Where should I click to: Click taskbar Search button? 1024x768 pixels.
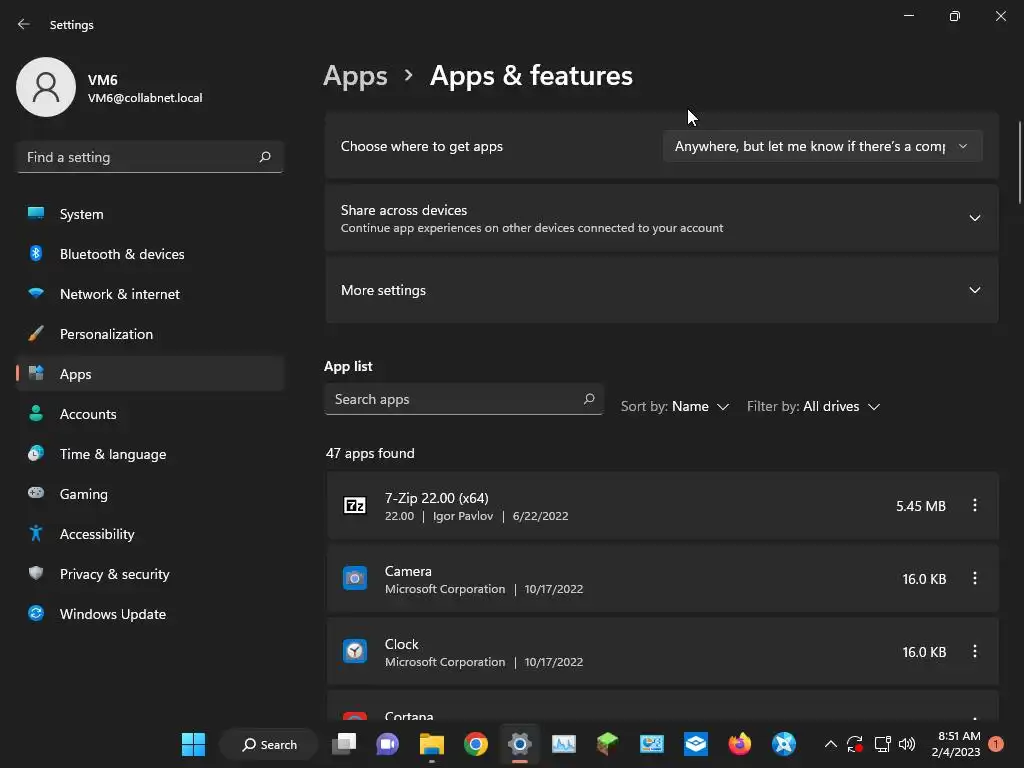coord(269,744)
